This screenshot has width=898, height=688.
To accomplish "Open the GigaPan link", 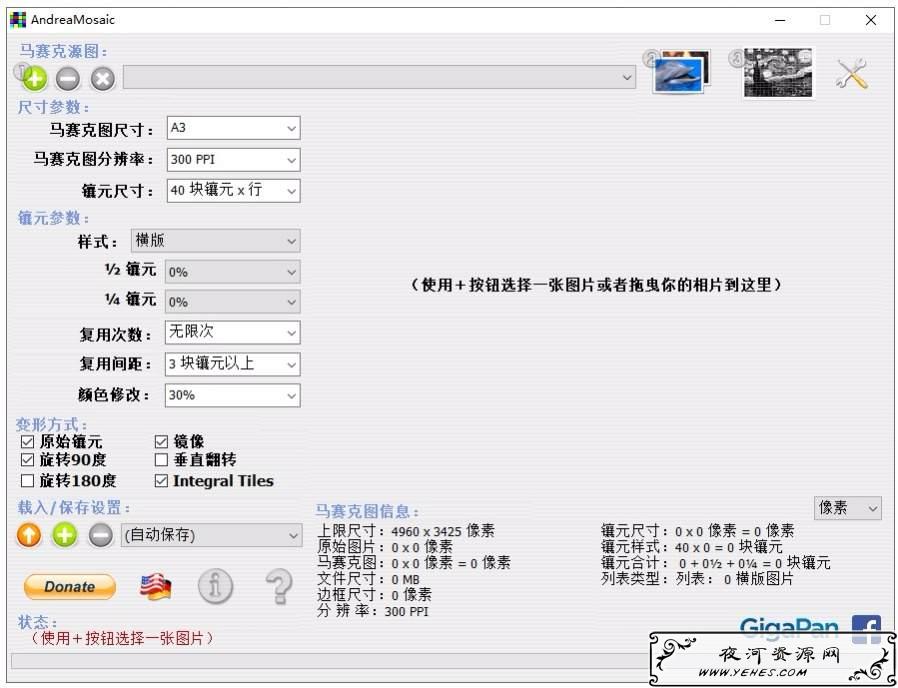I will [789, 626].
